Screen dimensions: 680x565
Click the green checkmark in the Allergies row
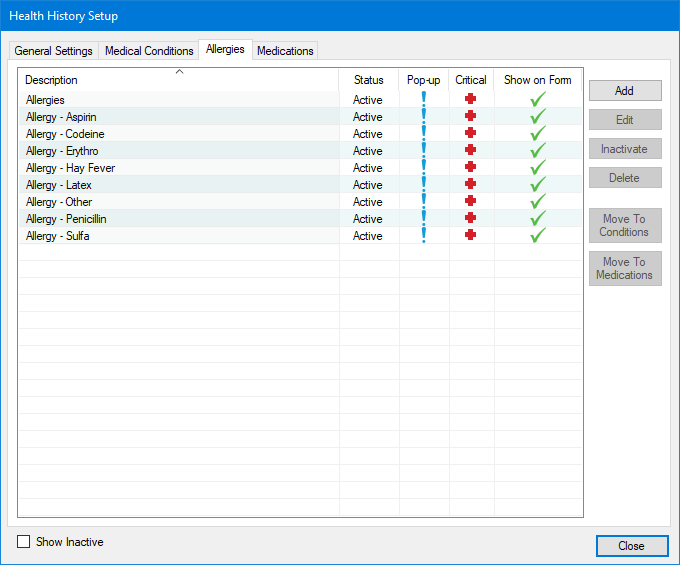tap(538, 100)
